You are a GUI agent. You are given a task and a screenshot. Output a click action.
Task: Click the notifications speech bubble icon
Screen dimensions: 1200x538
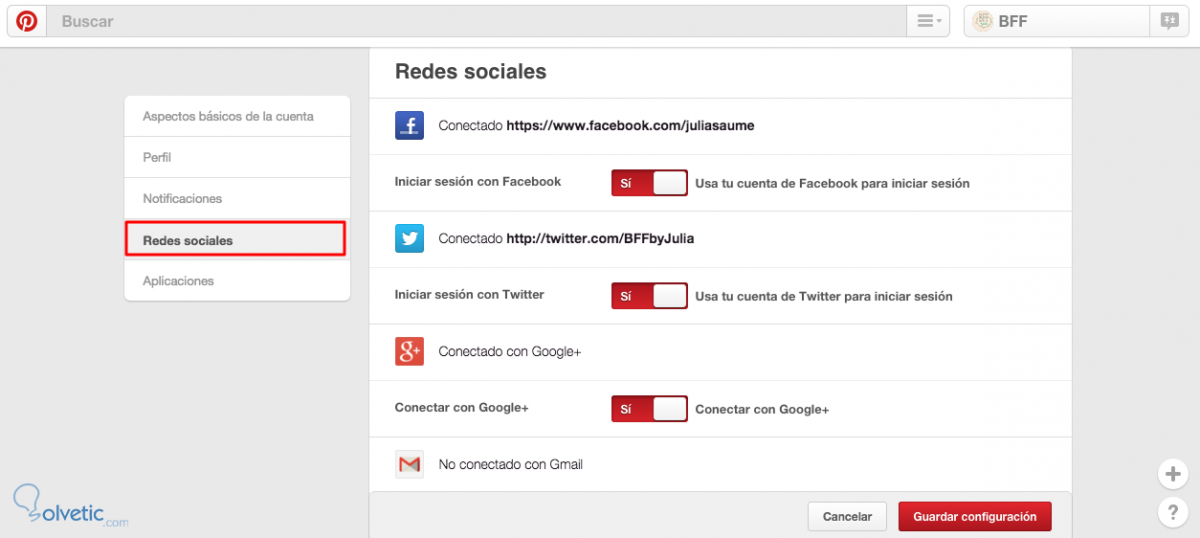pyautogui.click(x=1168, y=21)
